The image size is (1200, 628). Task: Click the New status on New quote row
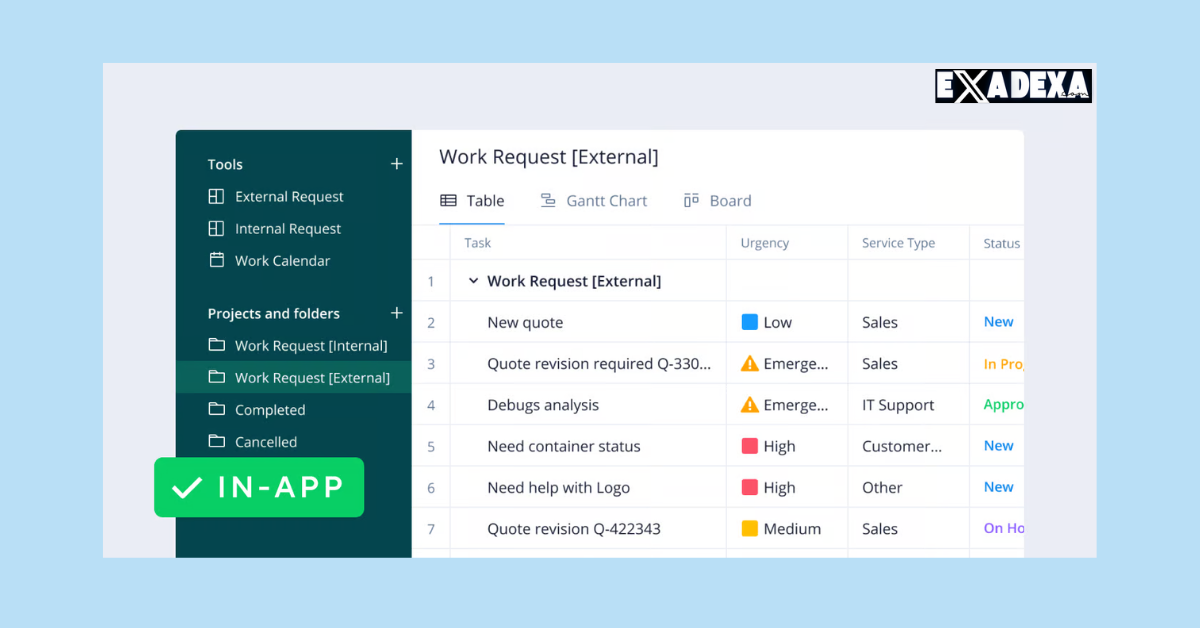click(998, 321)
